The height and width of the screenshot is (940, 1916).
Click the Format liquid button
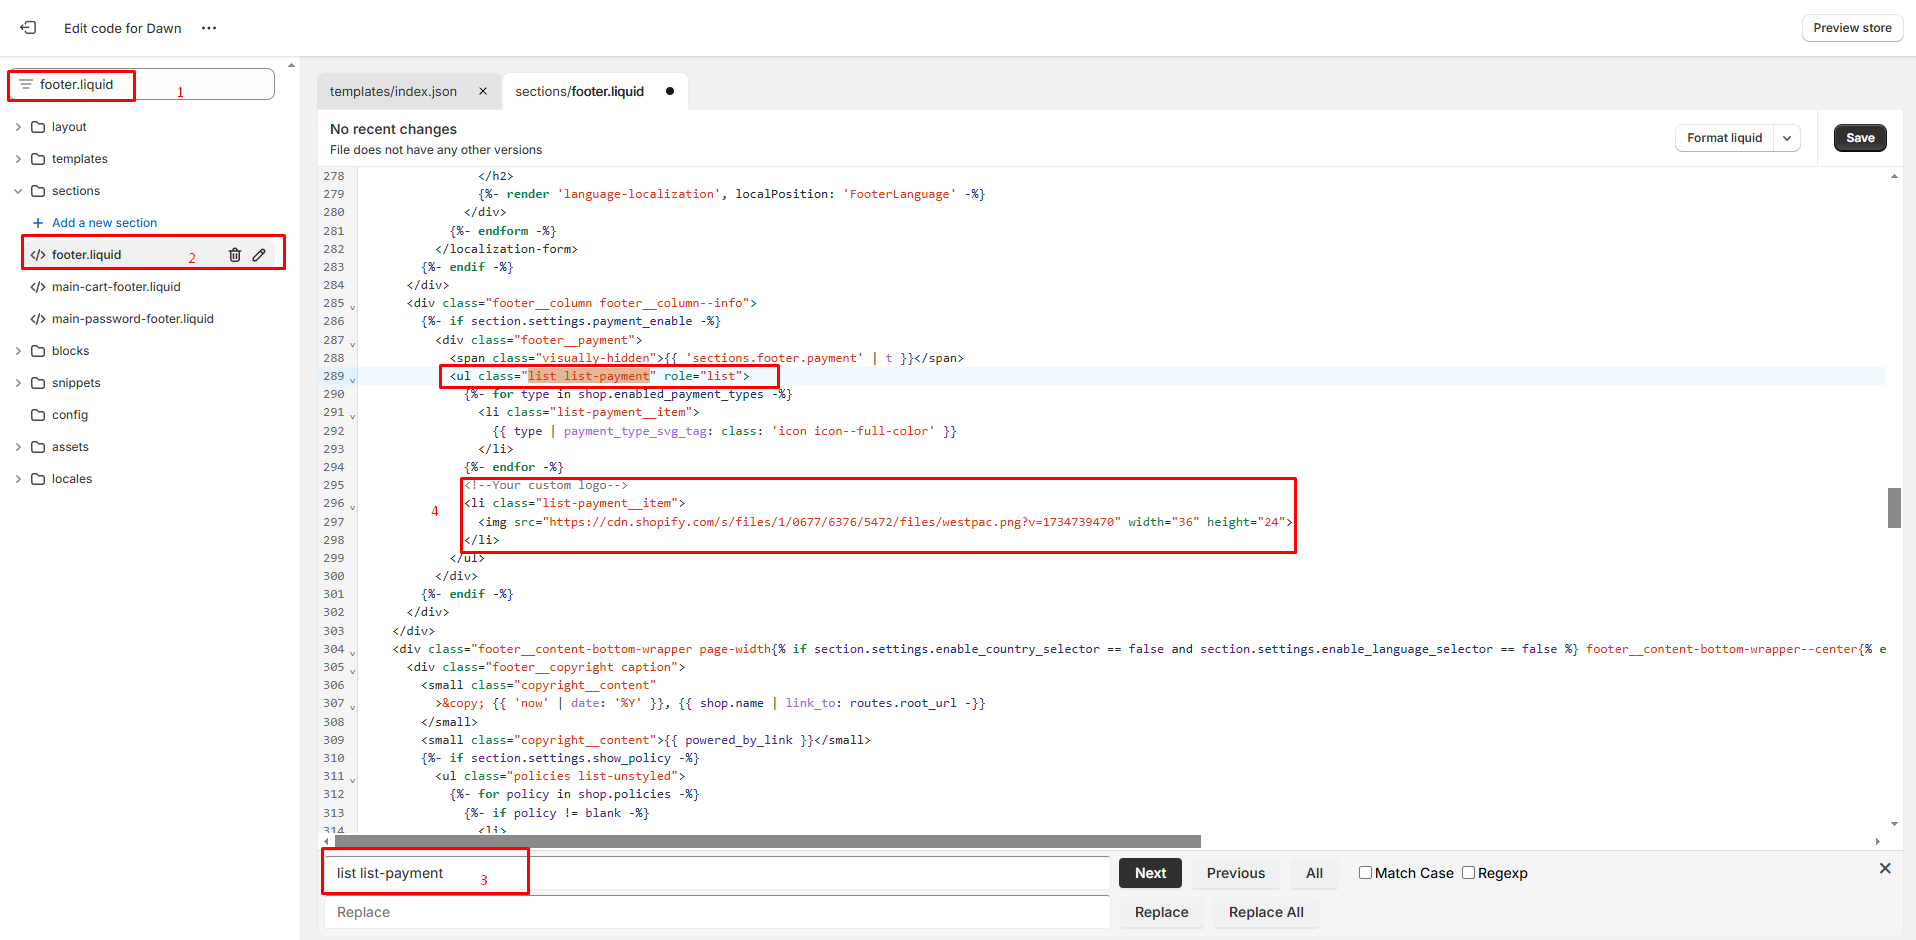(1725, 138)
